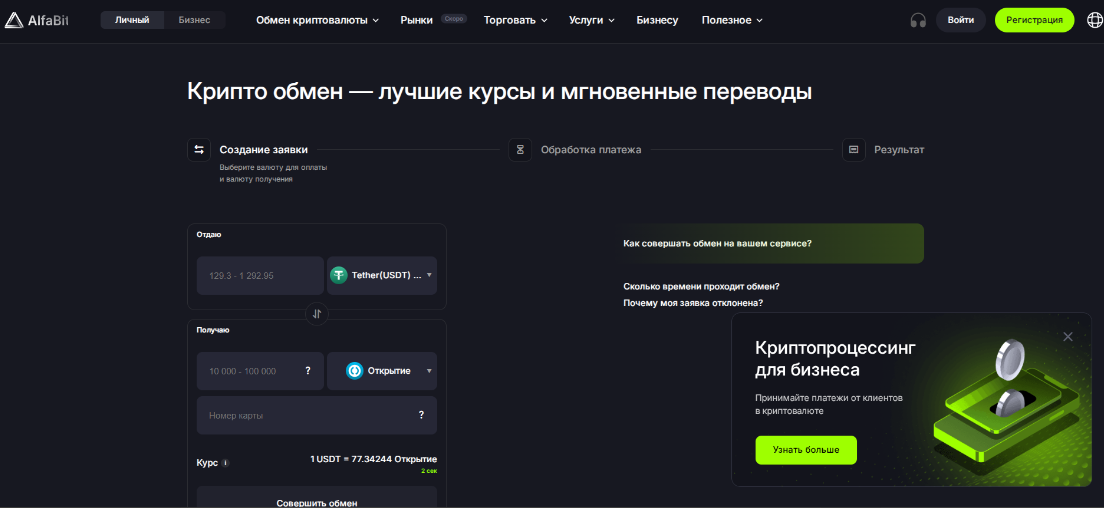Open the Бизнесу menu item

coord(658,20)
